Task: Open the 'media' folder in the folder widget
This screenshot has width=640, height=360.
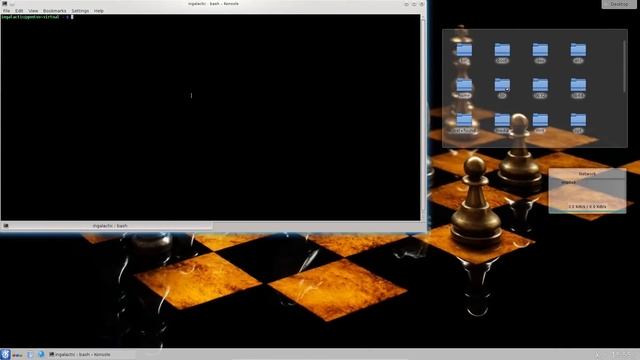Action: (x=502, y=122)
